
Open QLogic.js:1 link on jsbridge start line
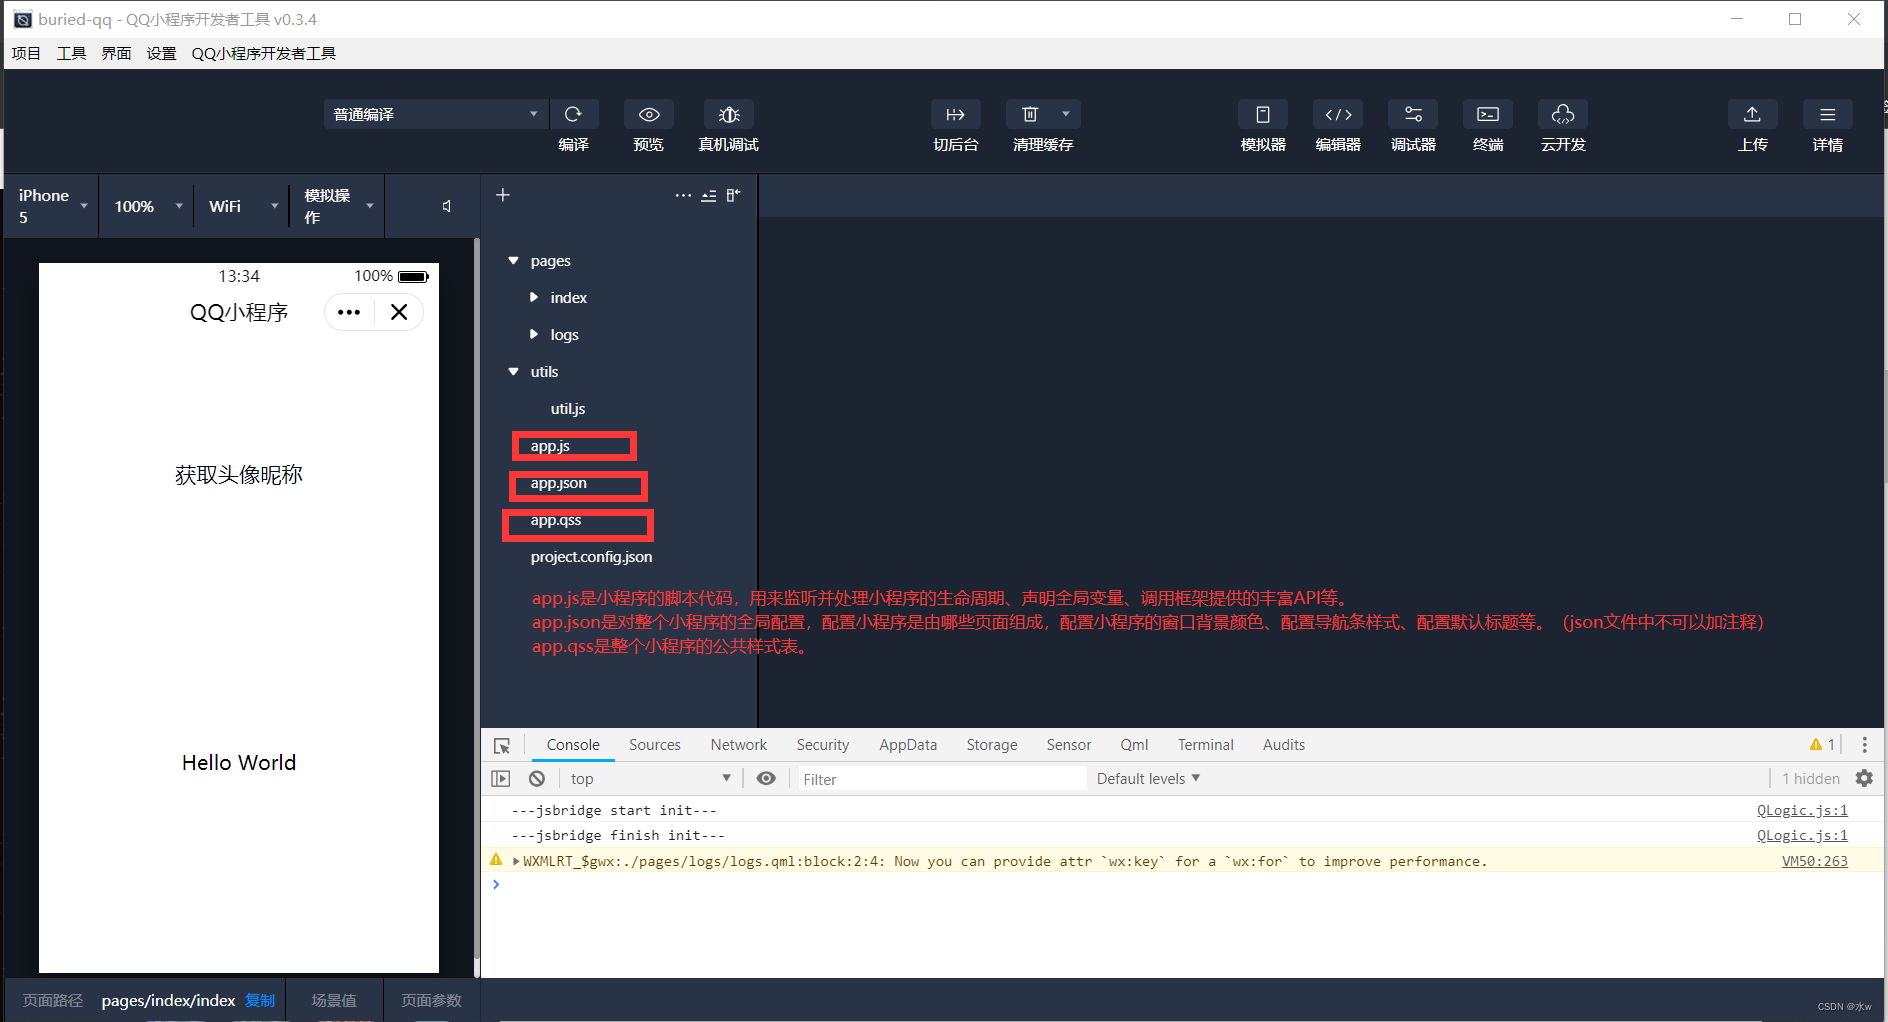1802,810
